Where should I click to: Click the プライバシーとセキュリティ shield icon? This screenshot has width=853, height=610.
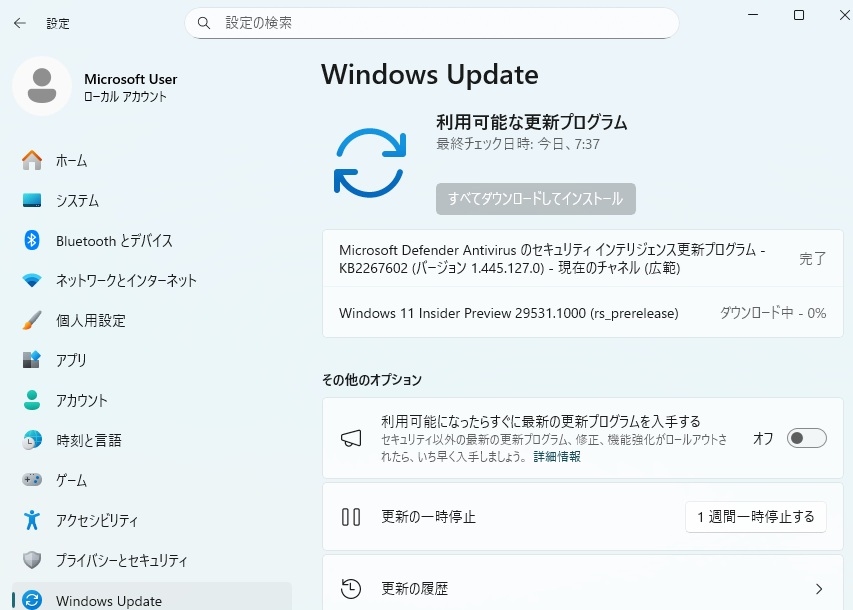click(32, 560)
